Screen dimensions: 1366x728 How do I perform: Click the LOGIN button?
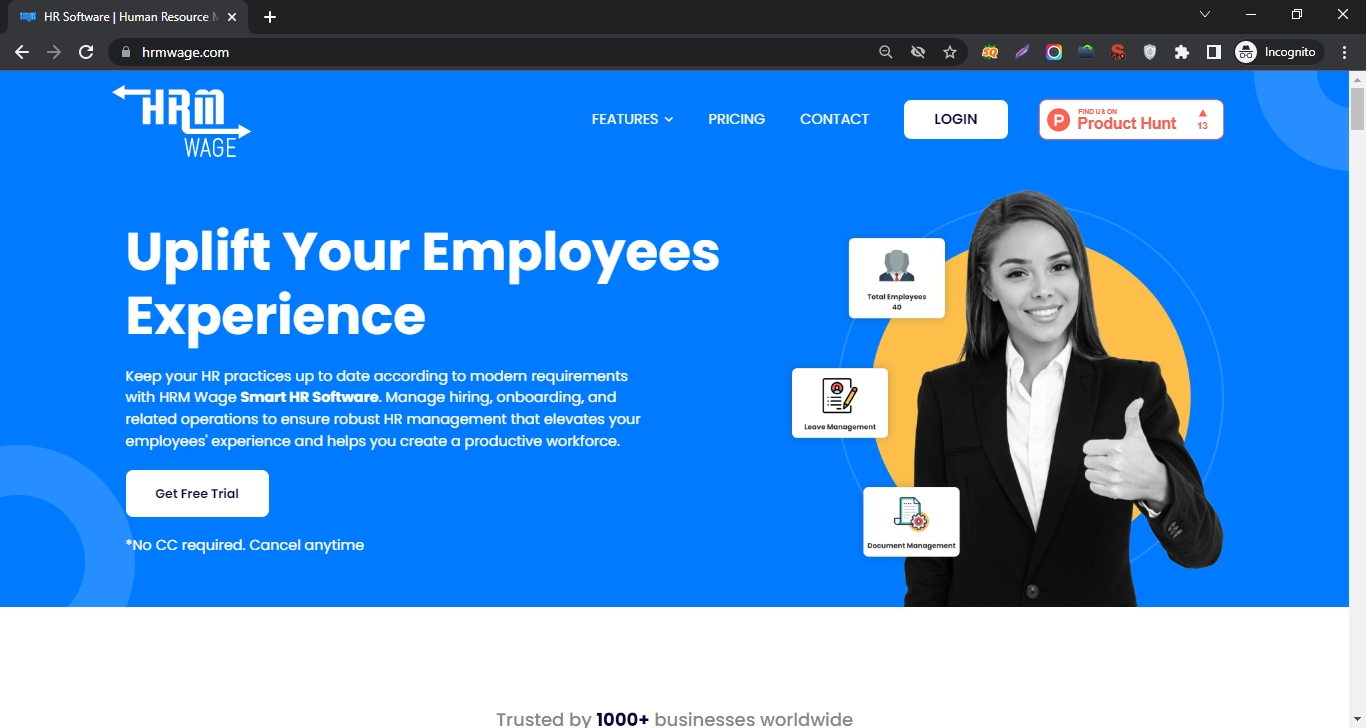pos(956,119)
